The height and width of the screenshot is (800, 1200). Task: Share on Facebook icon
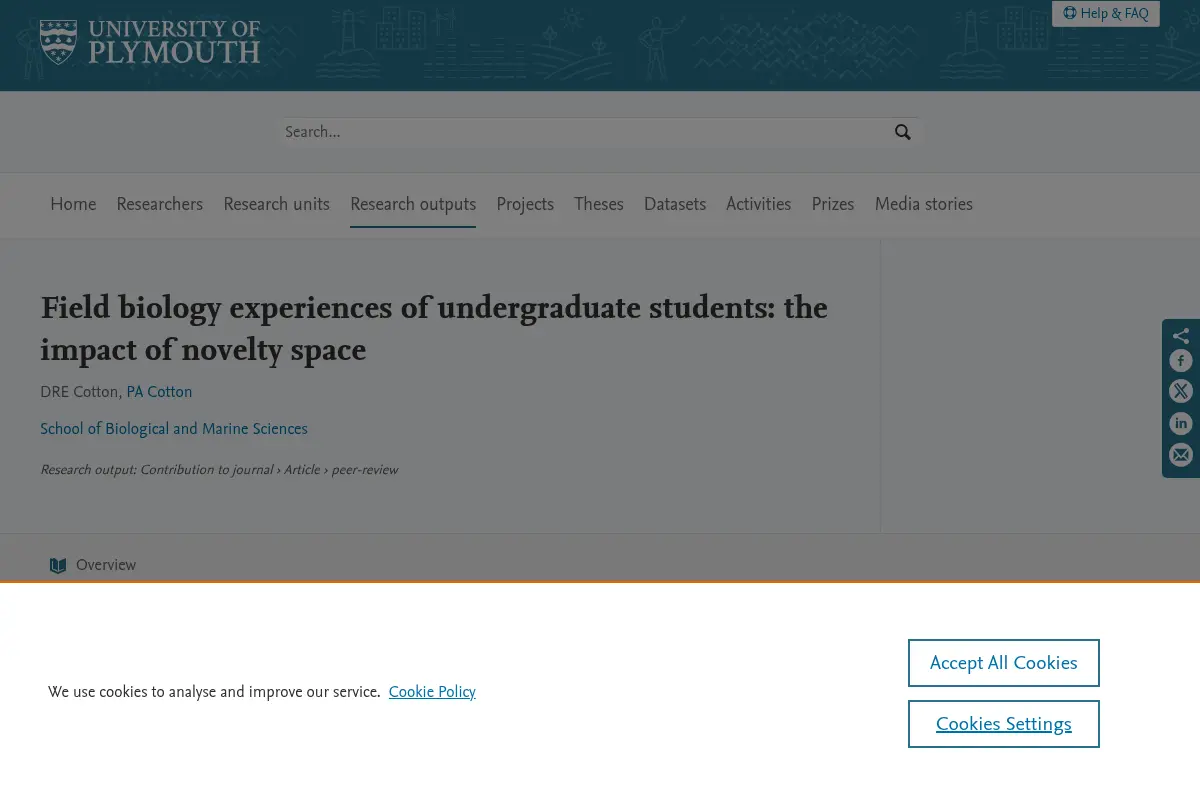pos(1181,362)
